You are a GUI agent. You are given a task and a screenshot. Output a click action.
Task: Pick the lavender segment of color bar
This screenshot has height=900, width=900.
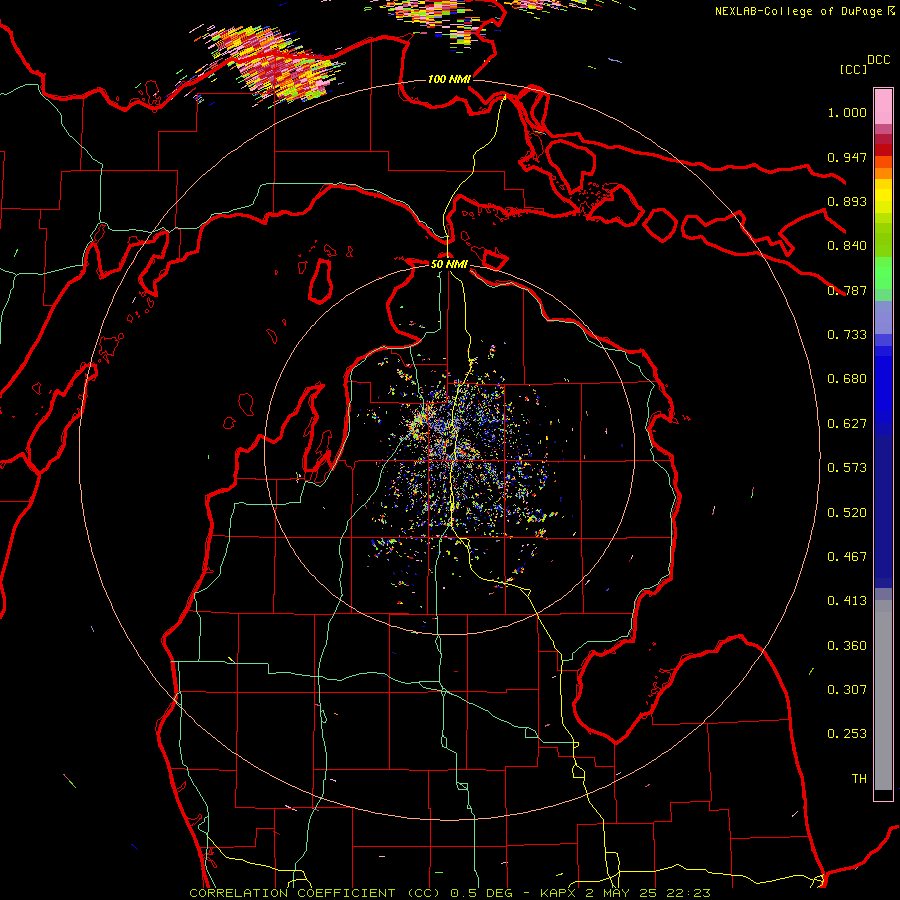pos(883,318)
